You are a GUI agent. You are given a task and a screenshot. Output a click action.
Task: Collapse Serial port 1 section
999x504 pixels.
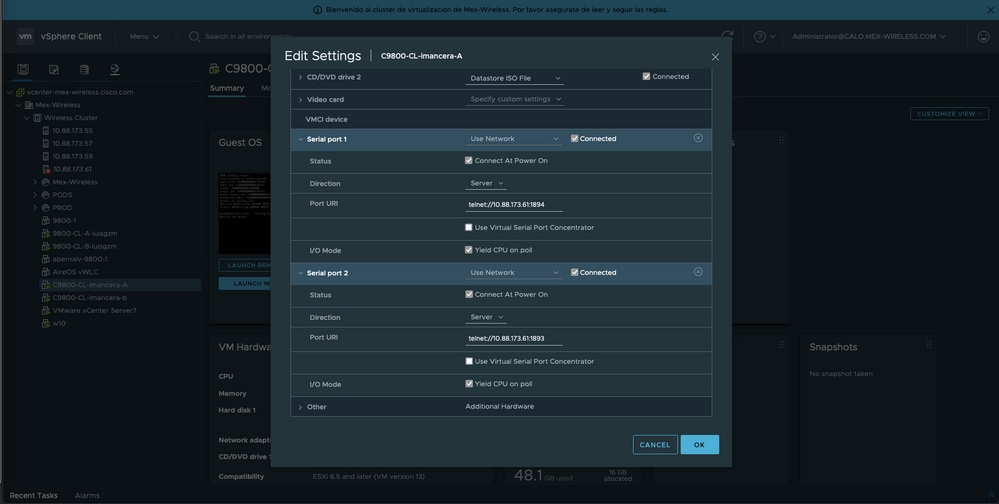[x=300, y=139]
